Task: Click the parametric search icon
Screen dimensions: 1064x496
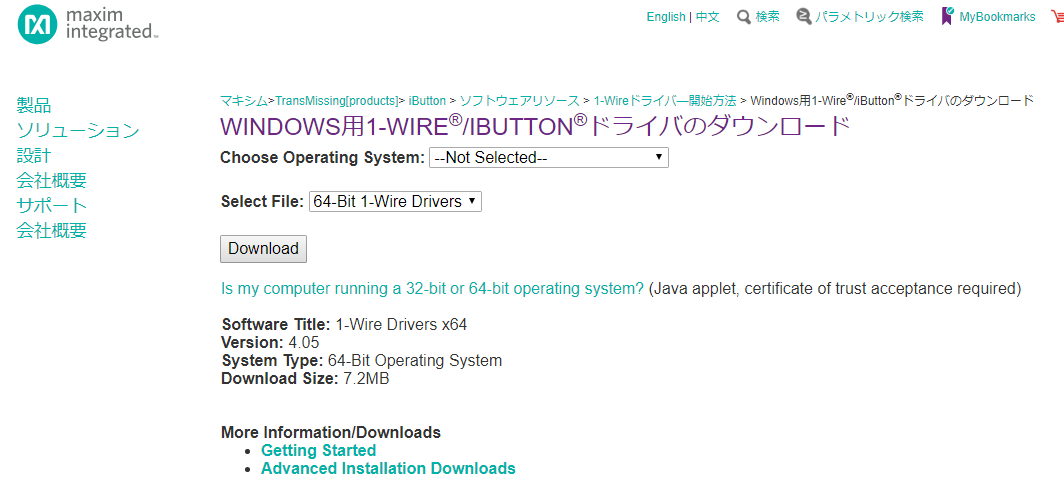Action: tap(804, 17)
